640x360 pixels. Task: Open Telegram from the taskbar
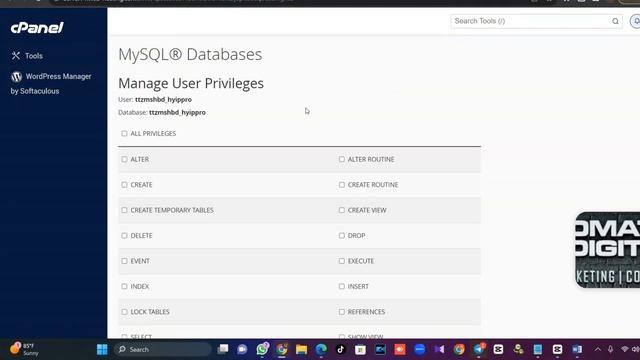point(479,349)
